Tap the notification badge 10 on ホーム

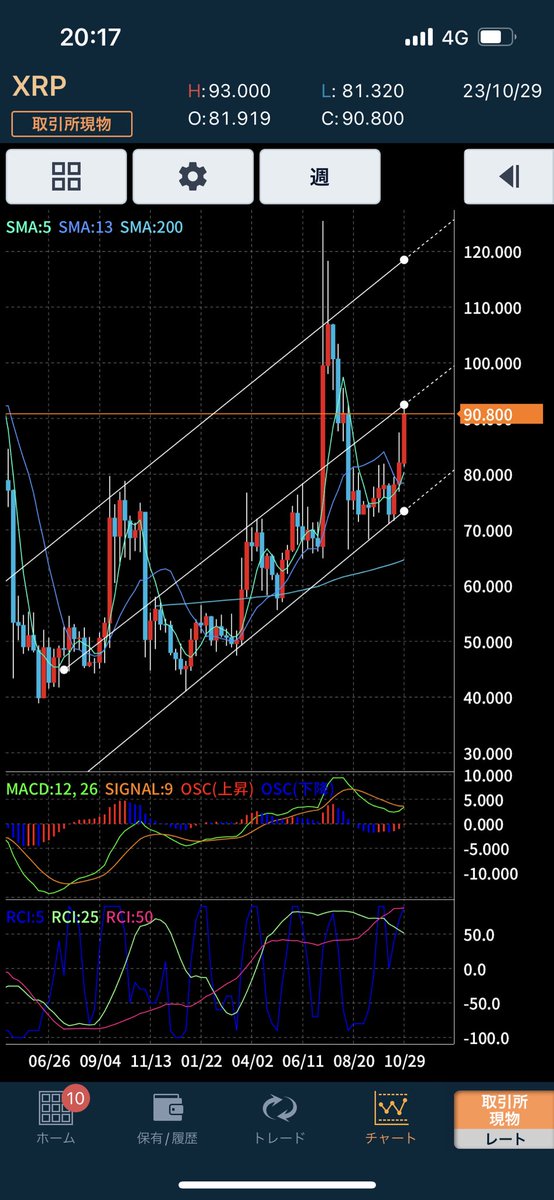coord(76,1098)
